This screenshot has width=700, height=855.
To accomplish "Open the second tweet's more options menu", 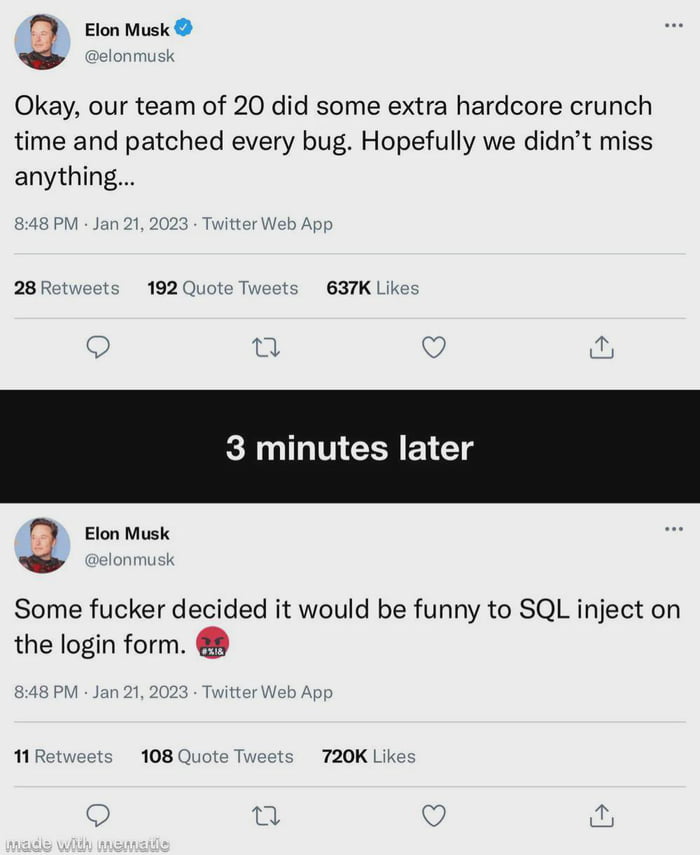I will click(673, 528).
